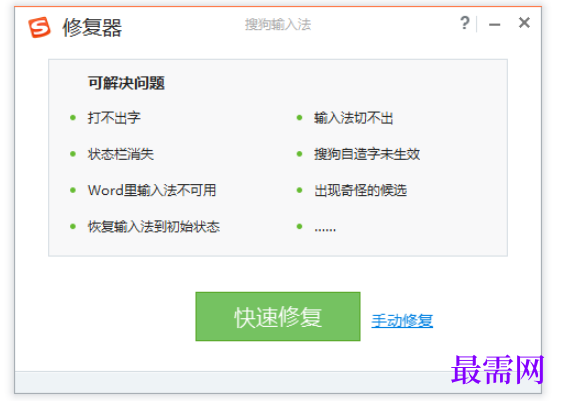
Task: Close the 修复器 dialog
Action: [524, 23]
